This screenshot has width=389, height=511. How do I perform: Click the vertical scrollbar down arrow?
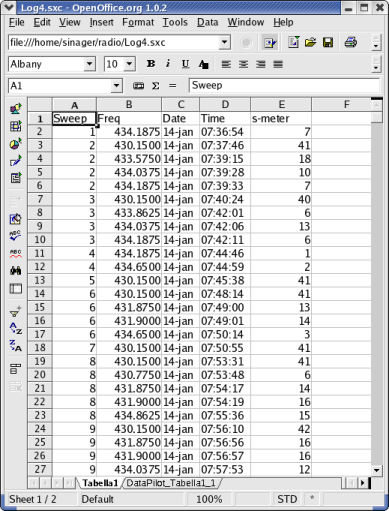click(377, 470)
